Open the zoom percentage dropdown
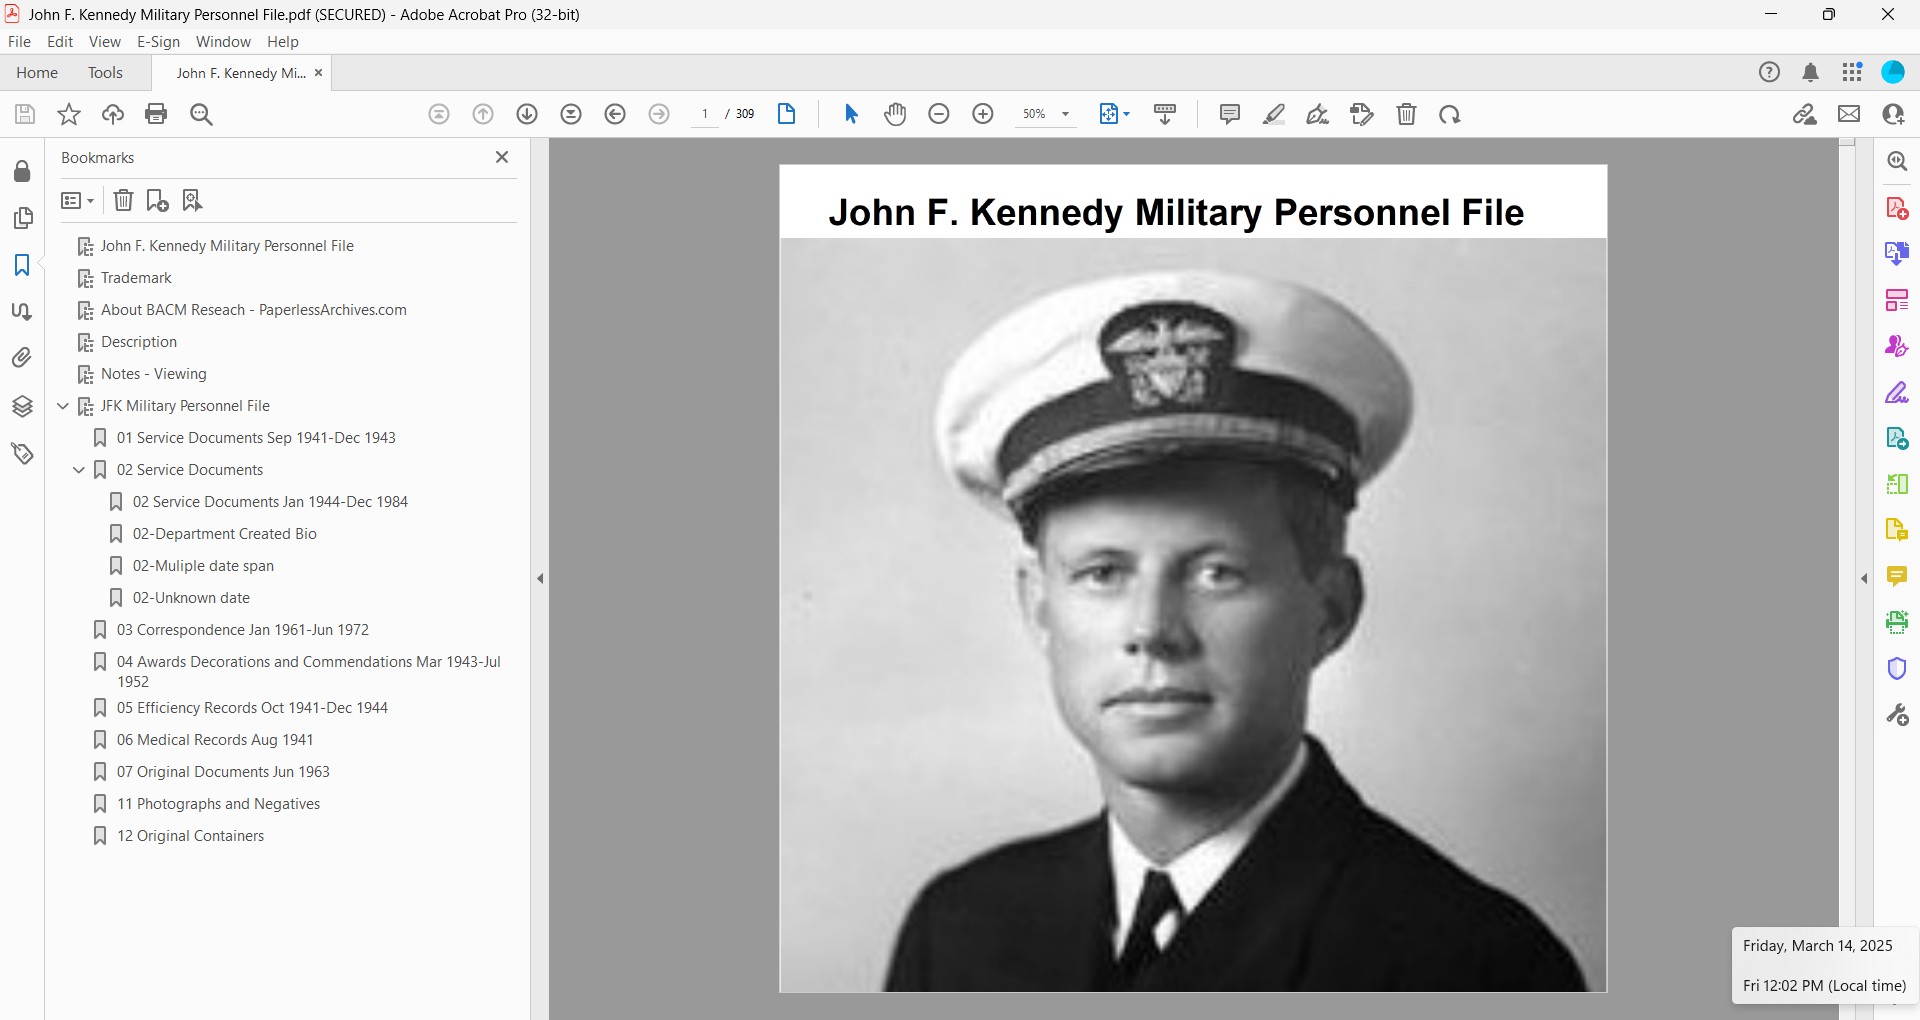 click(x=1064, y=114)
